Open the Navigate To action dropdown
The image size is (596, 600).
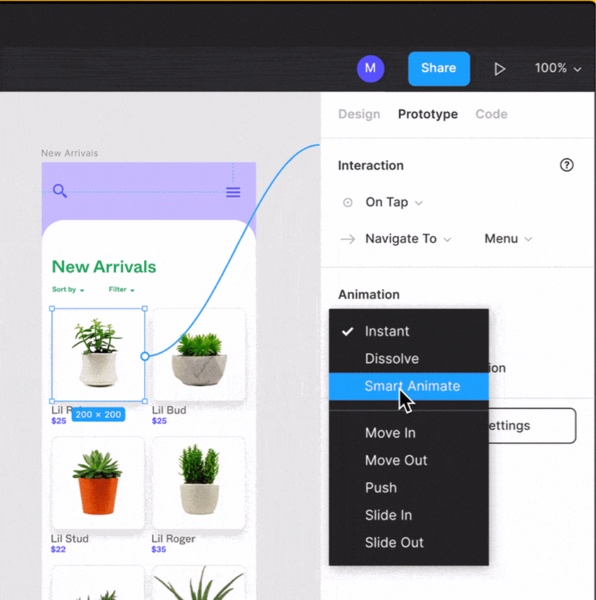pos(408,239)
